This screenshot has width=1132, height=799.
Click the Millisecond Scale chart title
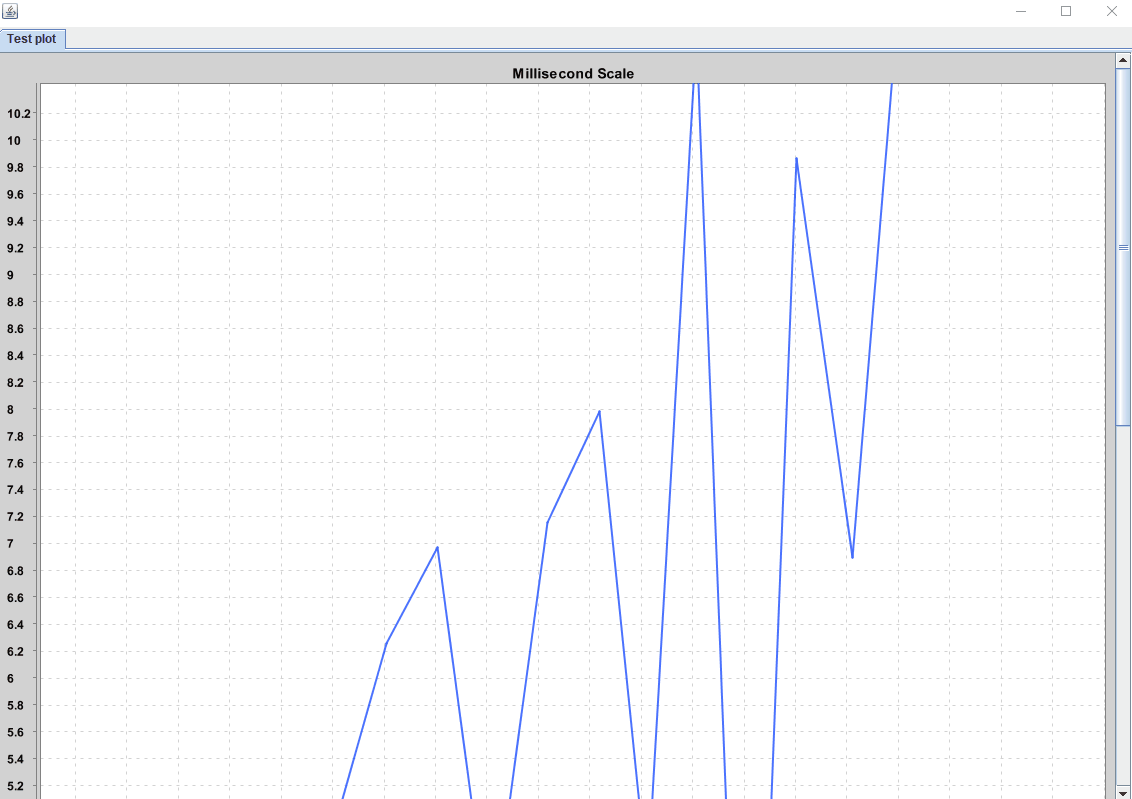[x=572, y=74]
